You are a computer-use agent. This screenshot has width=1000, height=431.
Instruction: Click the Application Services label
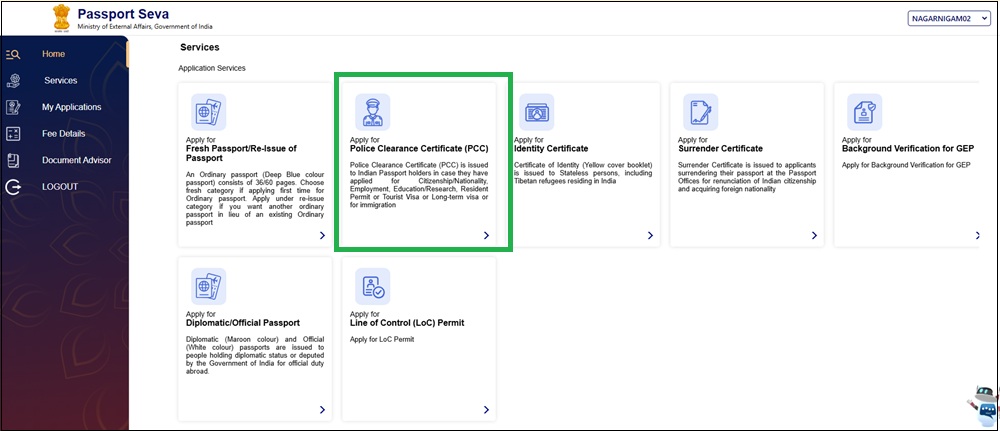[x=212, y=68]
